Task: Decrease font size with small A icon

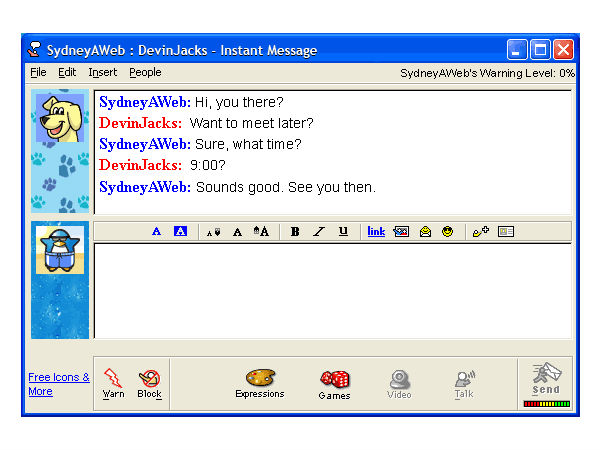Action: (213, 232)
